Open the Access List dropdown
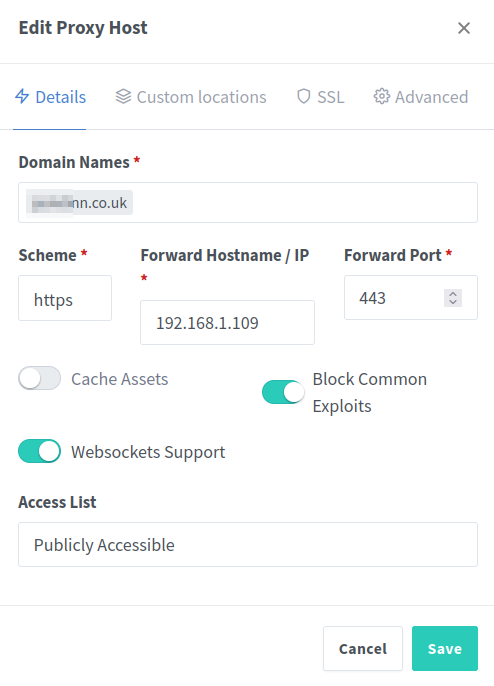The height and width of the screenshot is (686, 494). click(x=248, y=545)
